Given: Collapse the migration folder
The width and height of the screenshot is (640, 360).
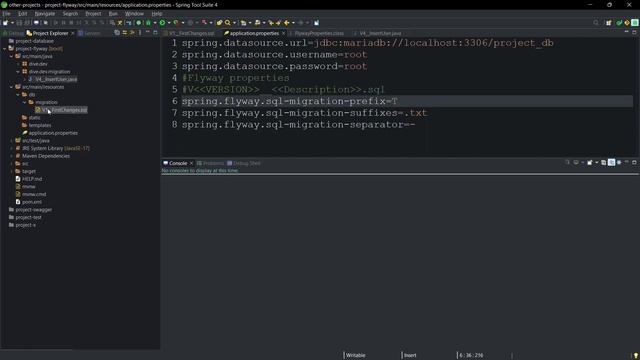Looking at the screenshot, I should (25, 102).
